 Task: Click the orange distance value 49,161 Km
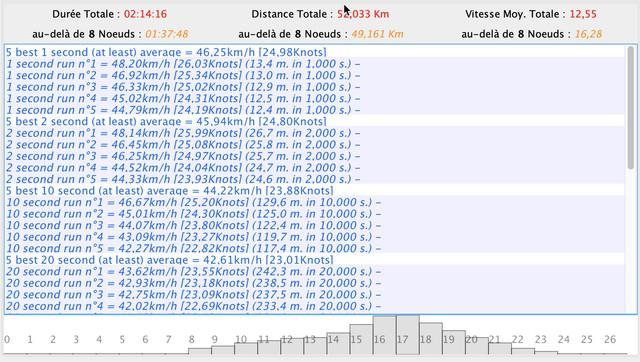pos(377,34)
